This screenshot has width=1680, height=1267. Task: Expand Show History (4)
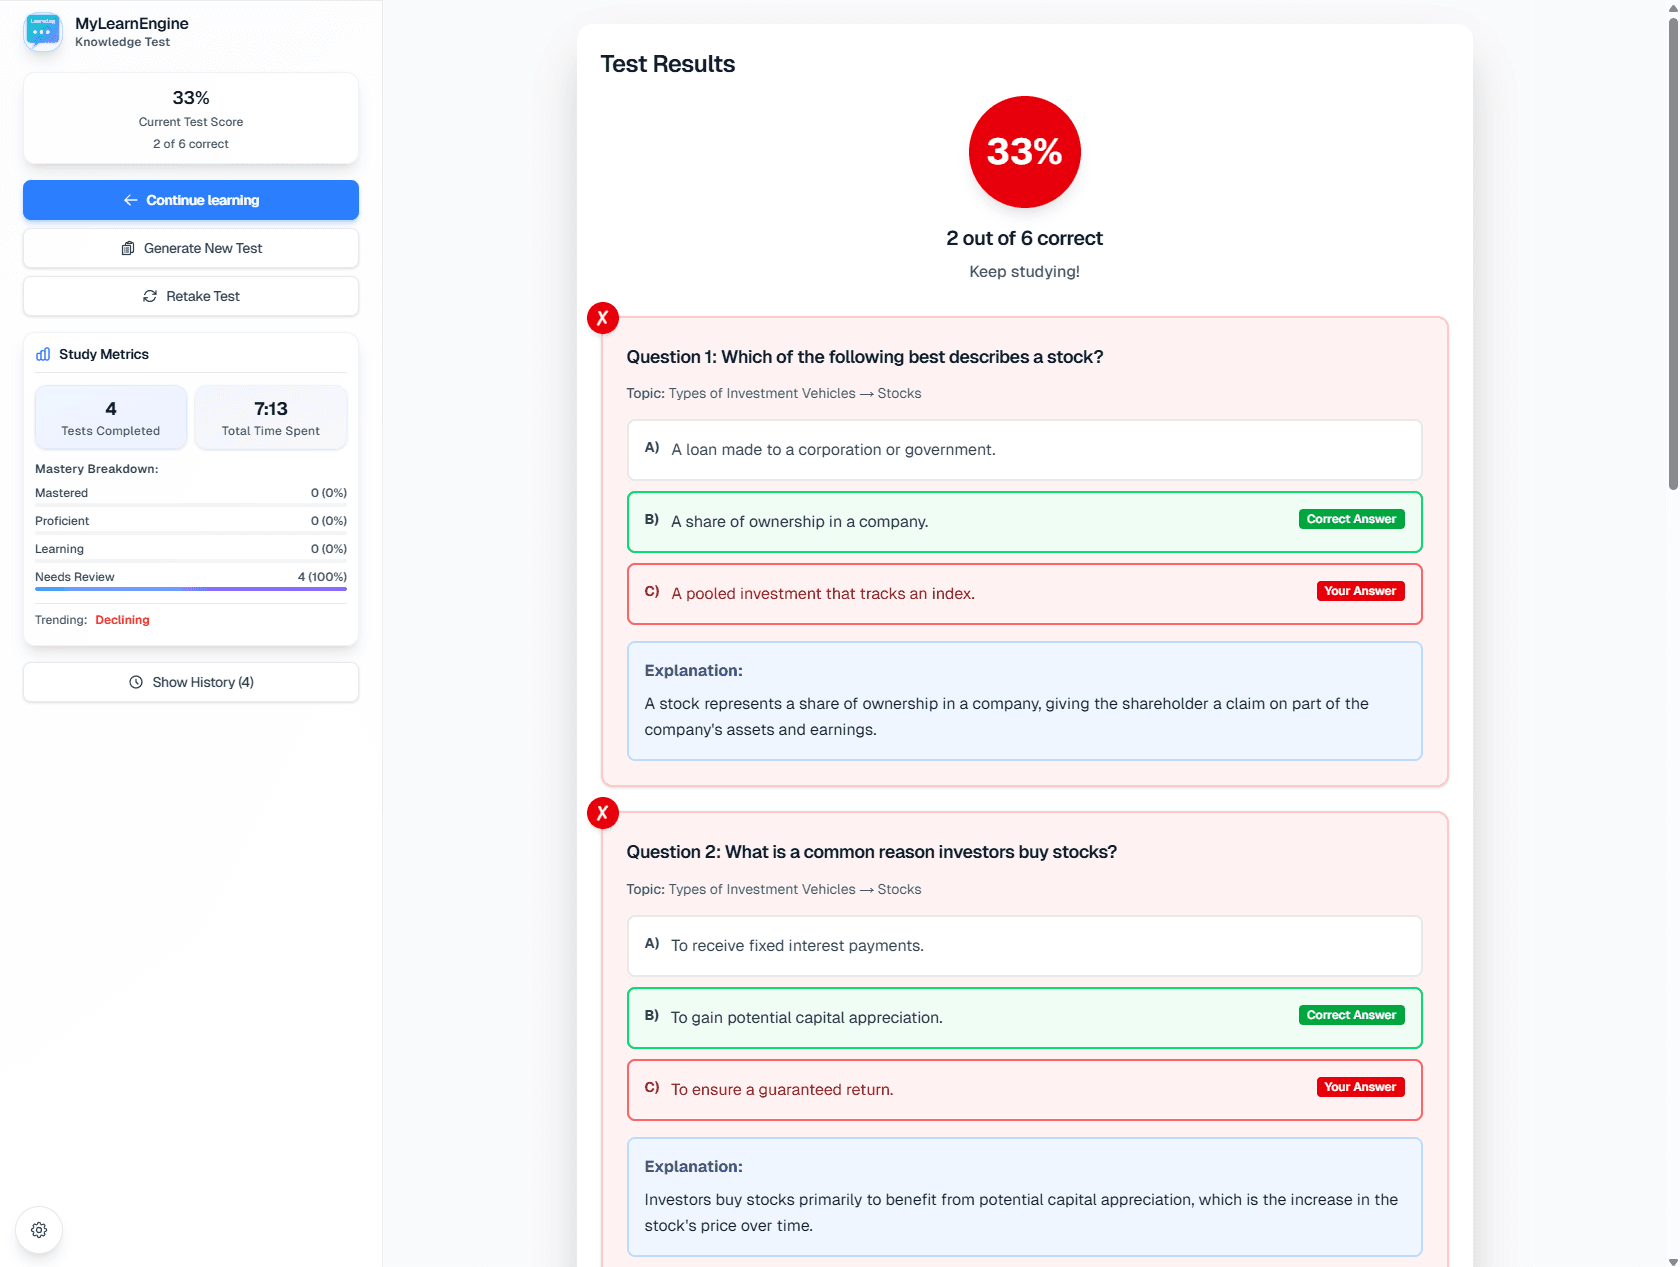coord(190,682)
